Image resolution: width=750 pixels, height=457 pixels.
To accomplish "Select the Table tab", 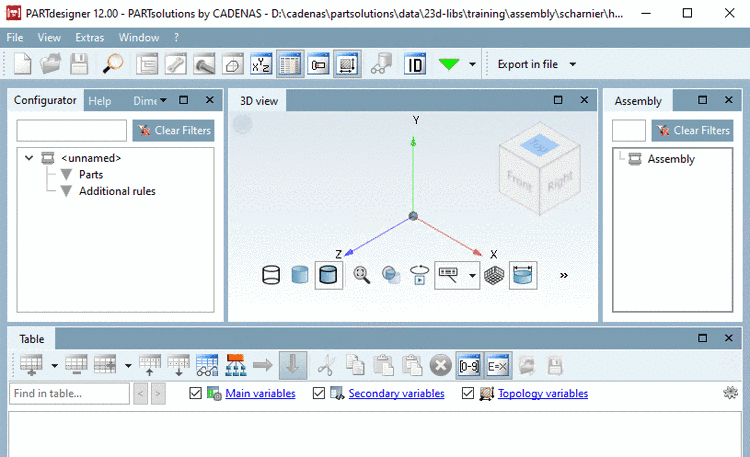I will pyautogui.click(x=32, y=339).
